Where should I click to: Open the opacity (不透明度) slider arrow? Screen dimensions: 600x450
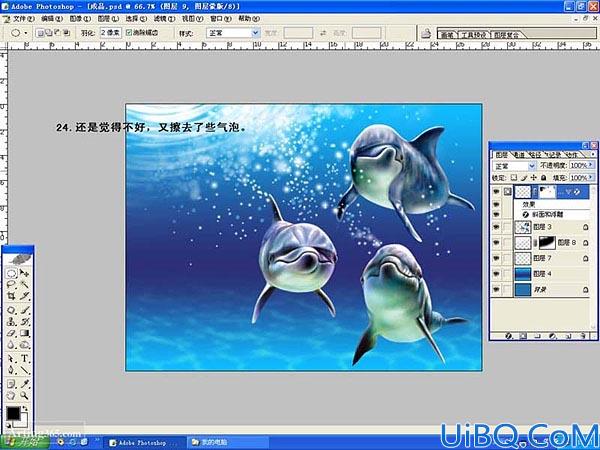coord(591,165)
